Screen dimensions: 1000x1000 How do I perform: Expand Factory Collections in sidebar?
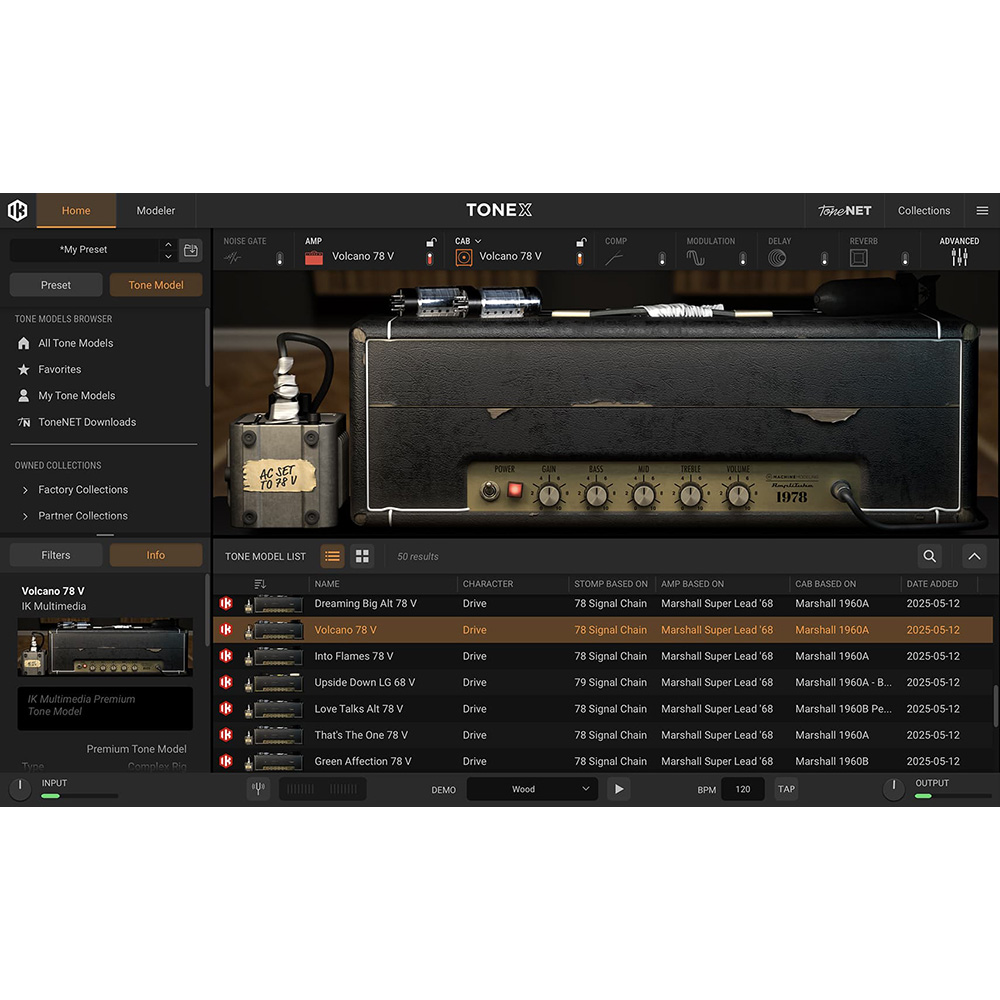tap(26, 490)
